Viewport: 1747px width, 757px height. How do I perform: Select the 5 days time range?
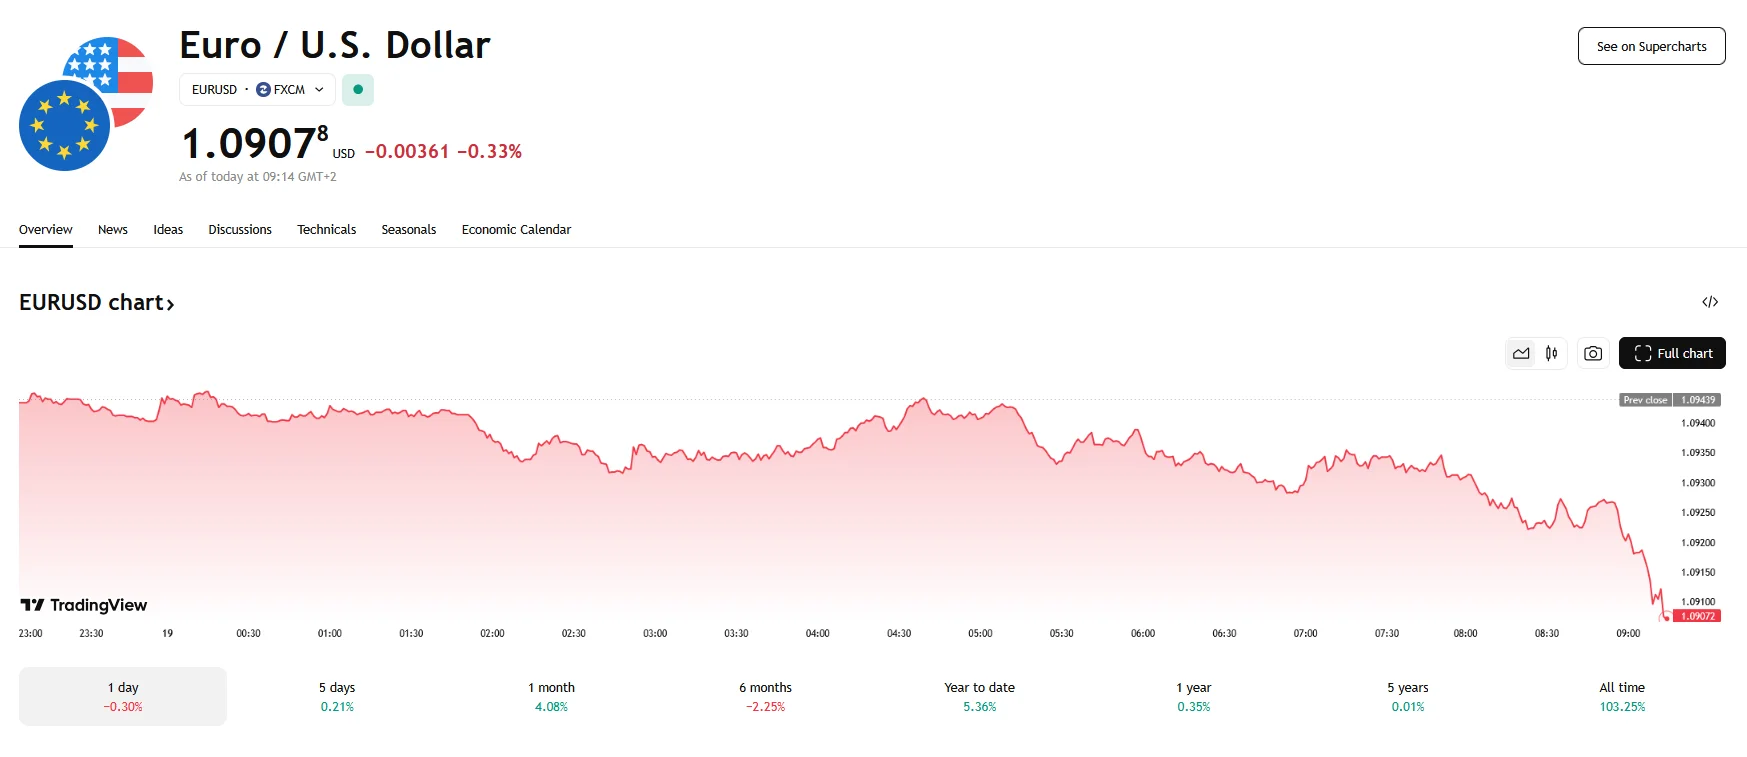point(337,696)
